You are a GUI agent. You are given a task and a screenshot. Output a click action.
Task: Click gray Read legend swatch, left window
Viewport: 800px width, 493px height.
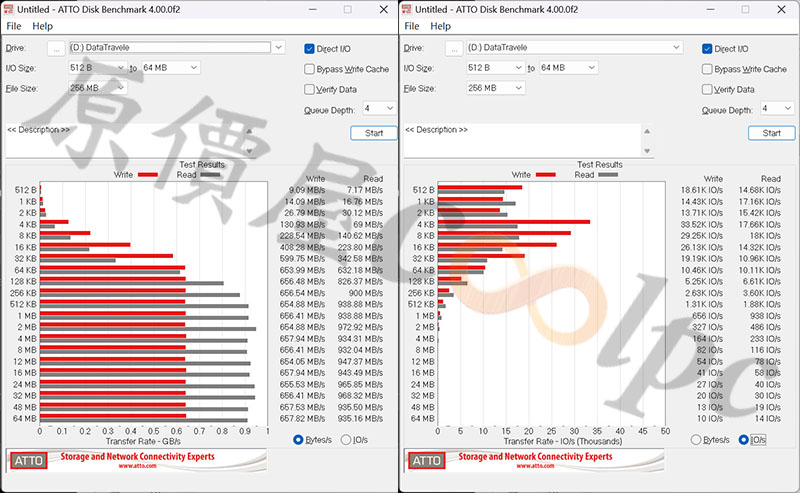[x=210, y=175]
